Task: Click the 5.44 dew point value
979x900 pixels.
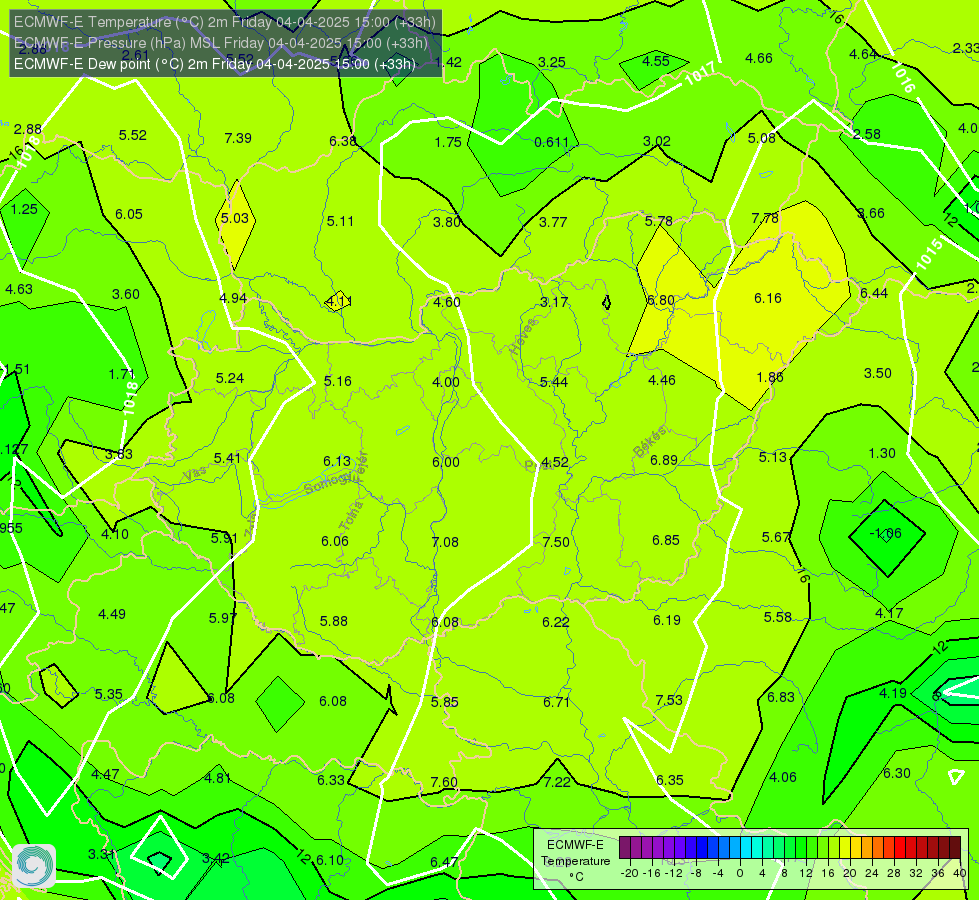Action: (x=554, y=382)
